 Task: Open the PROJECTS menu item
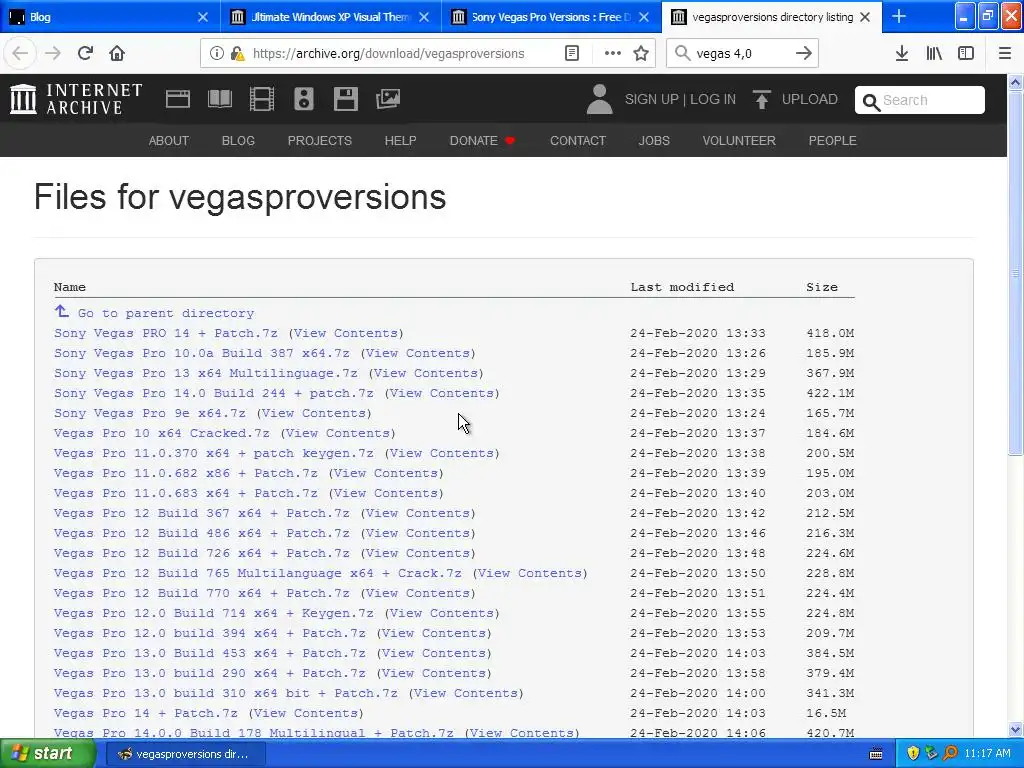(320, 140)
